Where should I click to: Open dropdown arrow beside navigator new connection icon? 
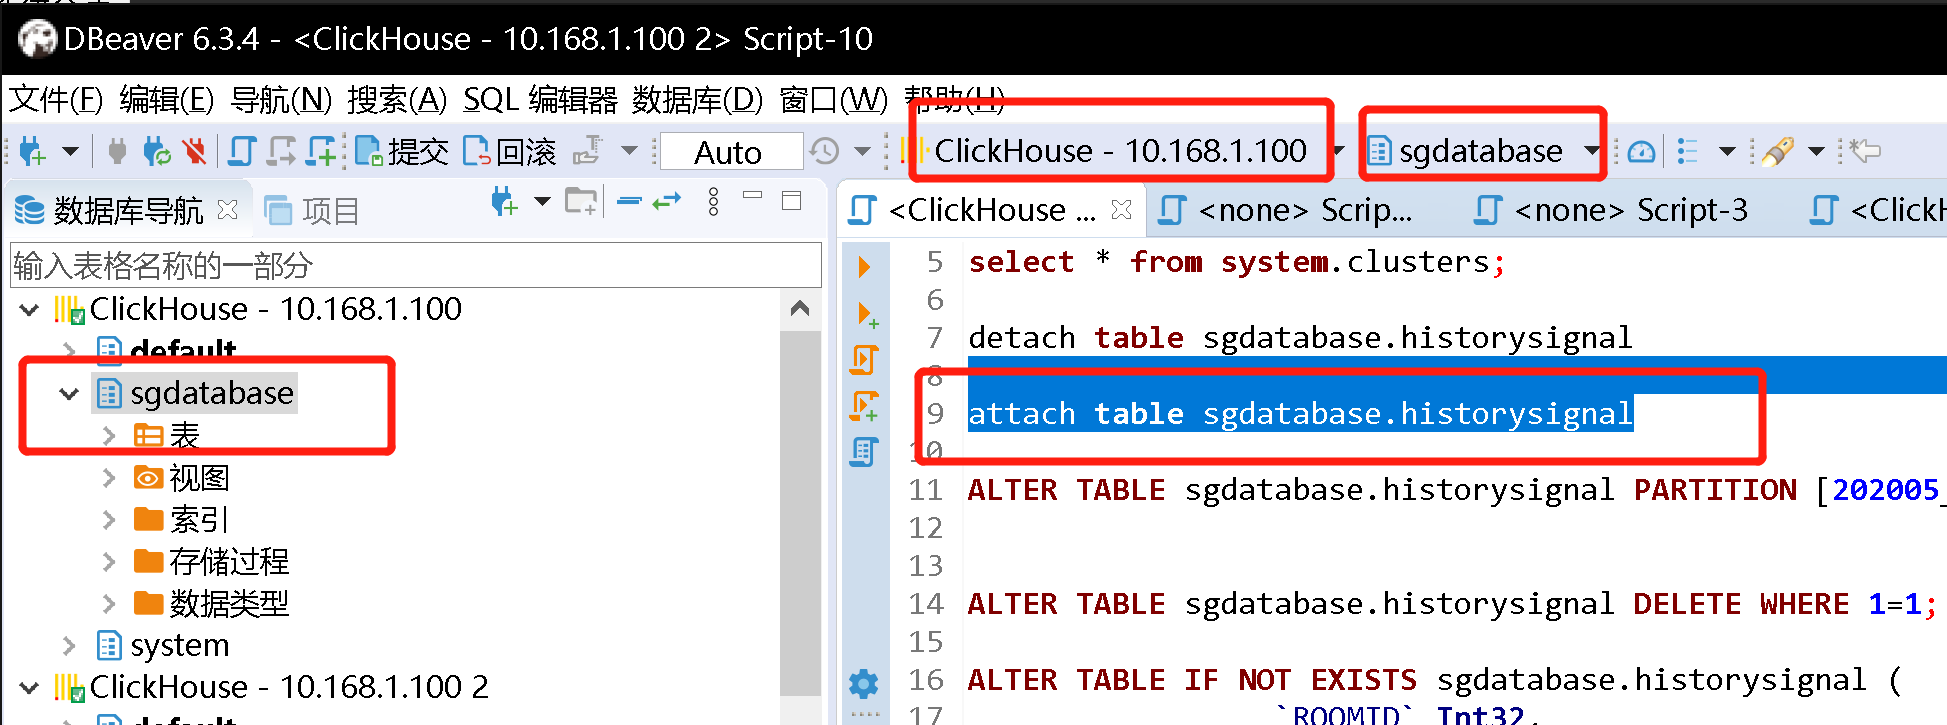pos(542,202)
